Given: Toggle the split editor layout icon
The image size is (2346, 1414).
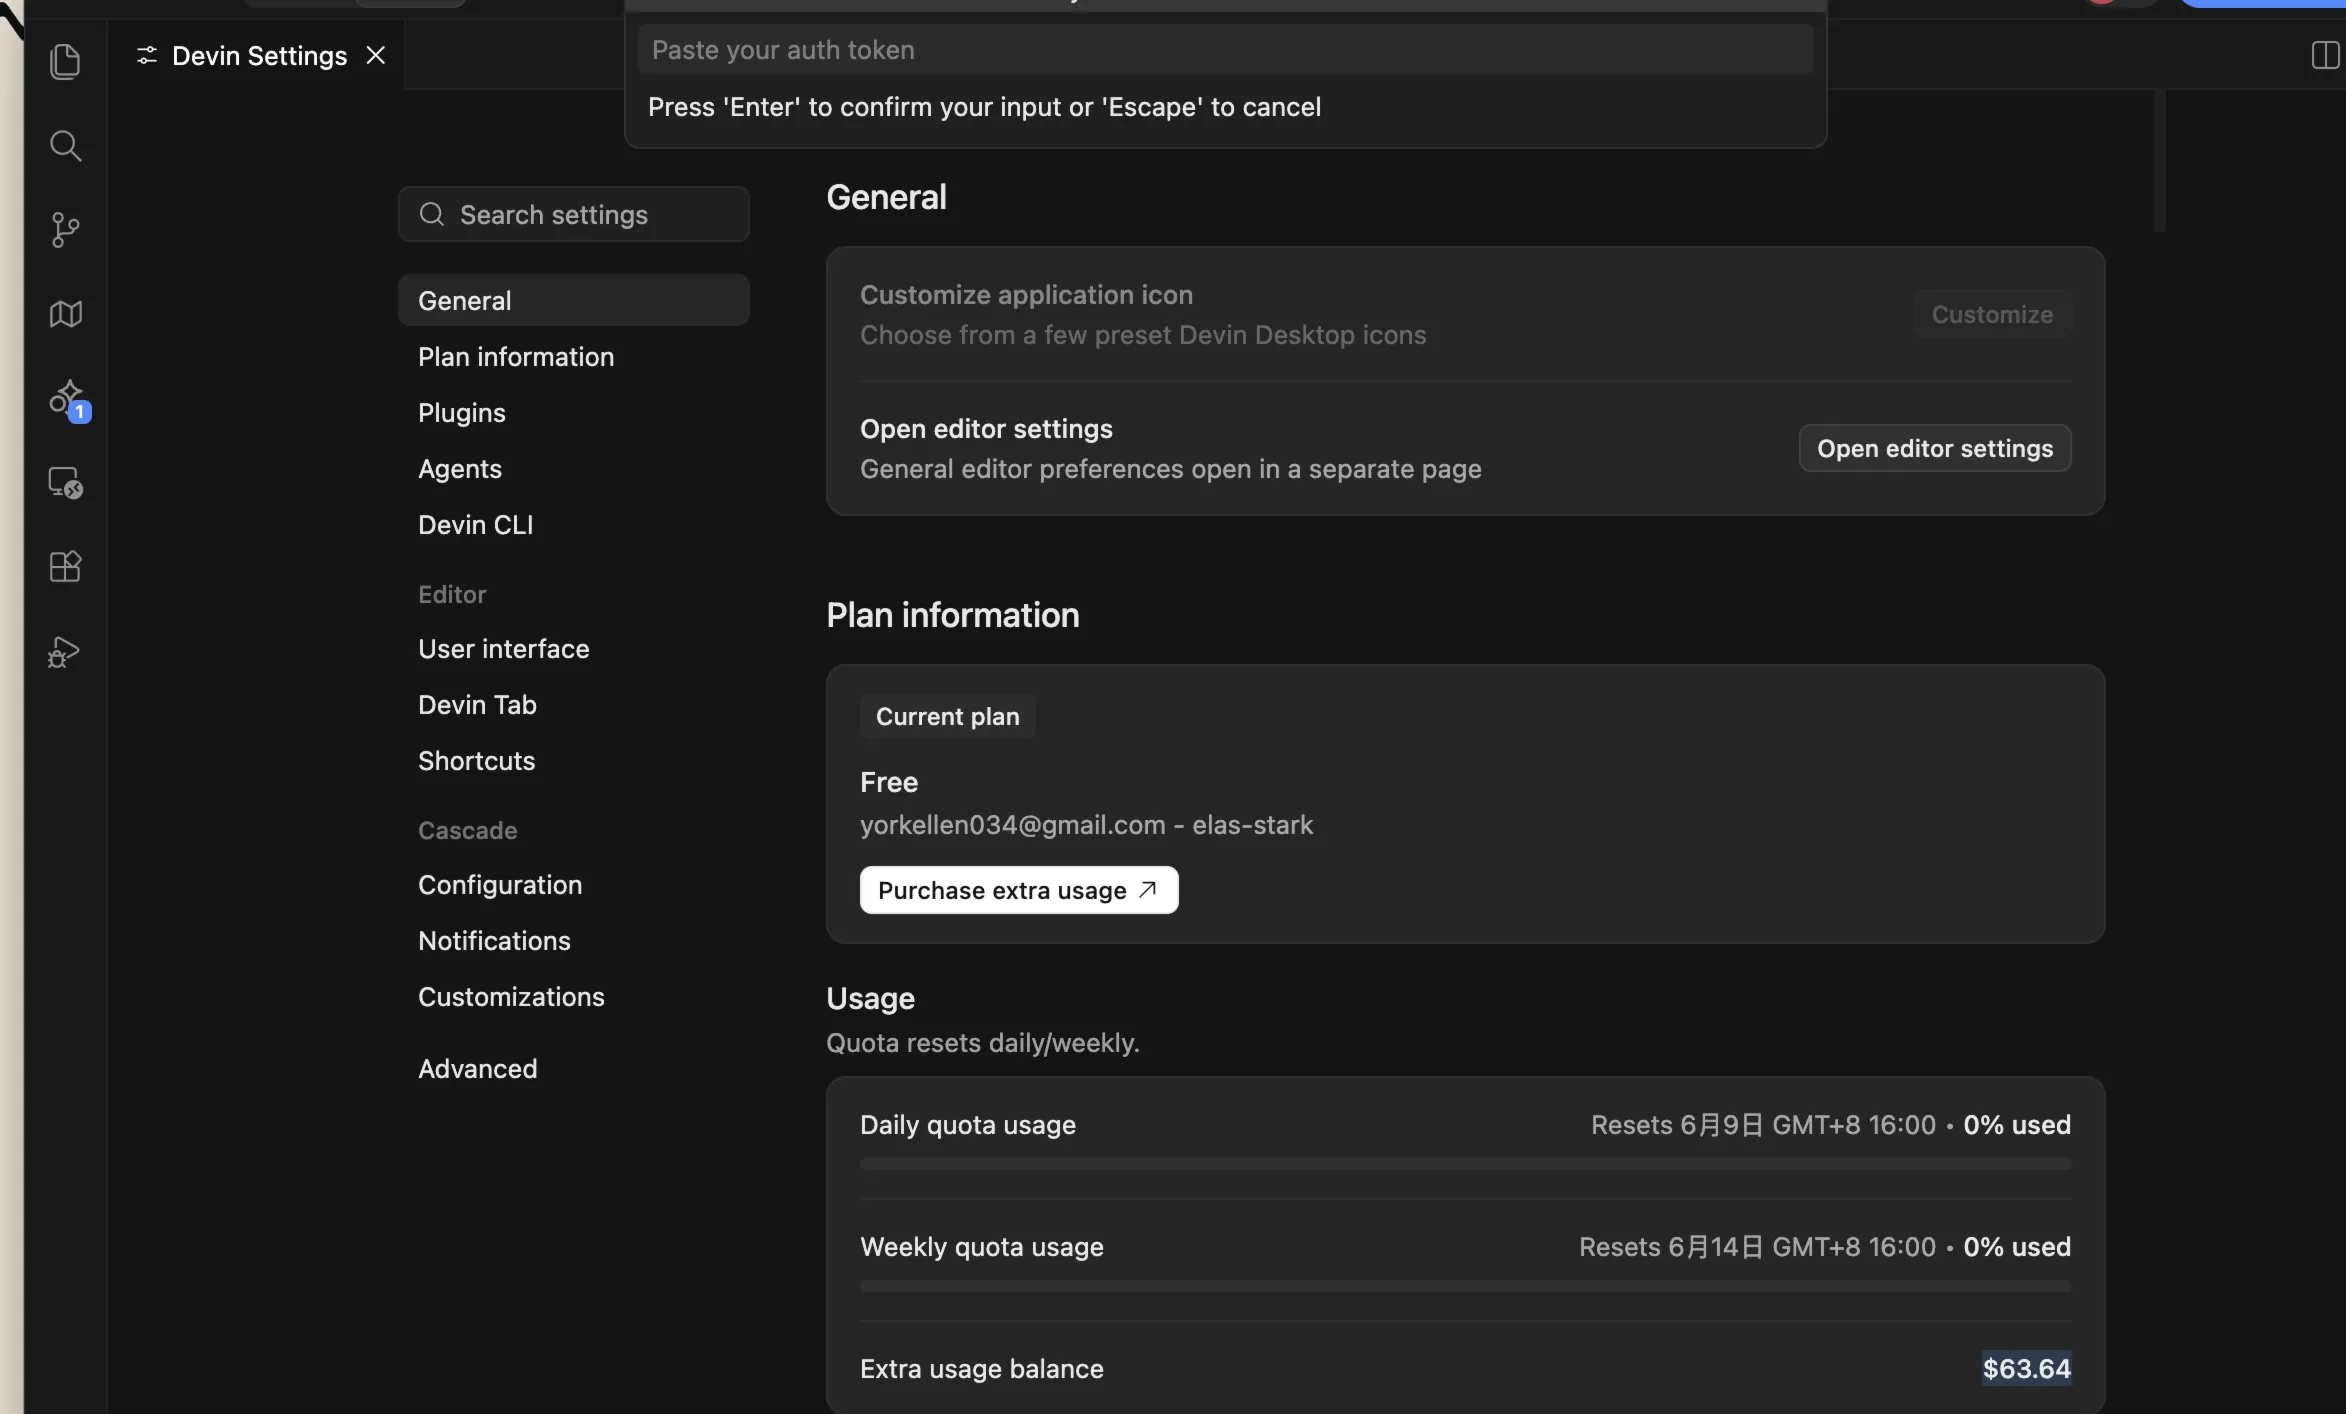Looking at the screenshot, I should (2324, 55).
